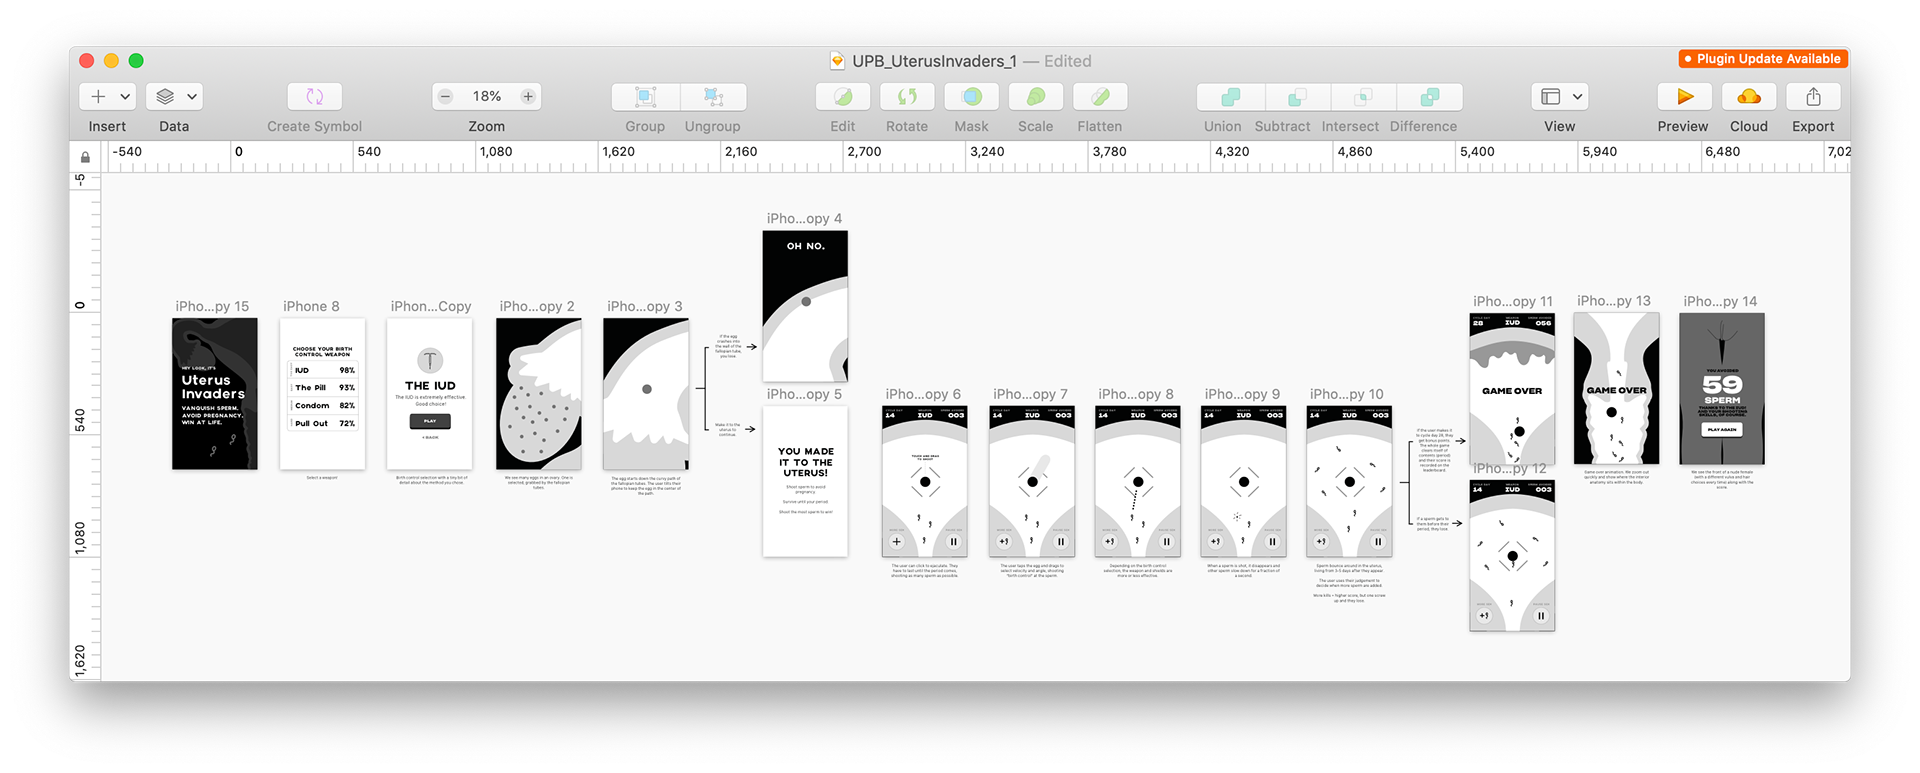Zoom in with the plus button
Viewport: 1920px width, 773px height.
pyautogui.click(x=528, y=97)
